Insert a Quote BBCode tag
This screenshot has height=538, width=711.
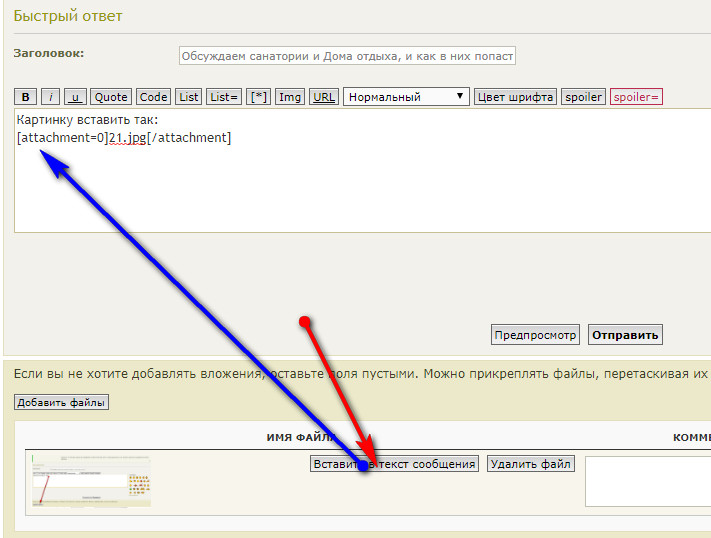(x=111, y=97)
